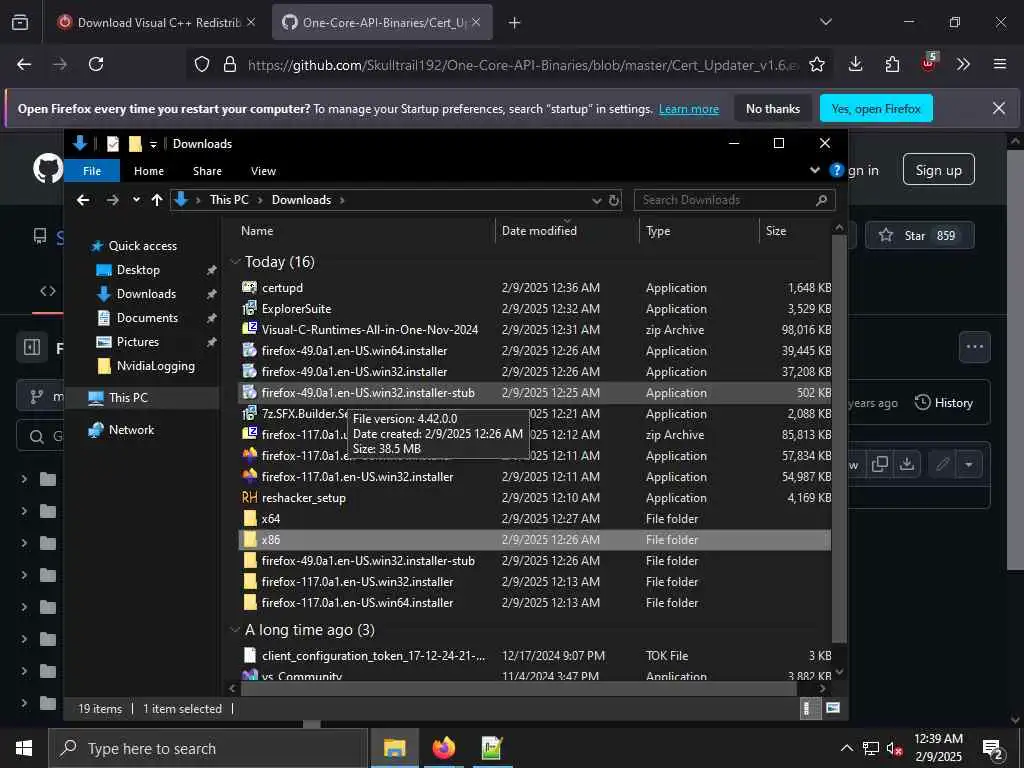The image size is (1024, 768).
Task: Bookmark this GitHub page with star
Action: click(816, 64)
